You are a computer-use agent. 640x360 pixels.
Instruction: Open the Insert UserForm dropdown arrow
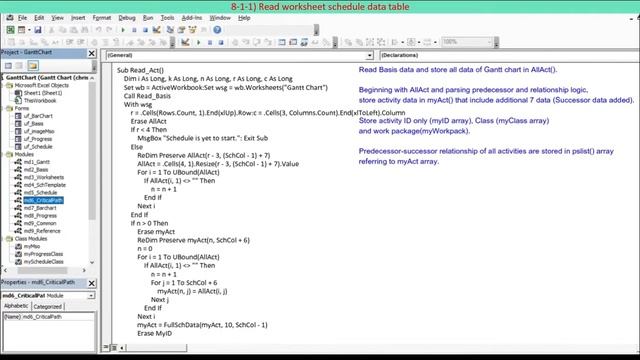29,30
